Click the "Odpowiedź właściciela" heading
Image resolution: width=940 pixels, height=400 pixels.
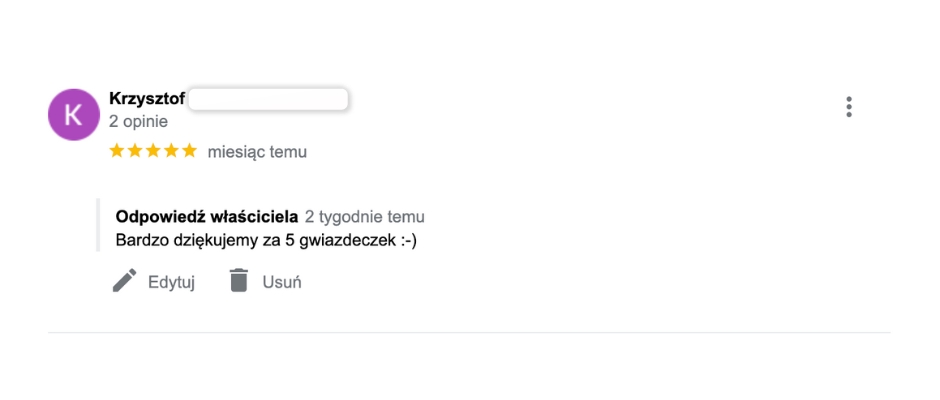pos(207,216)
